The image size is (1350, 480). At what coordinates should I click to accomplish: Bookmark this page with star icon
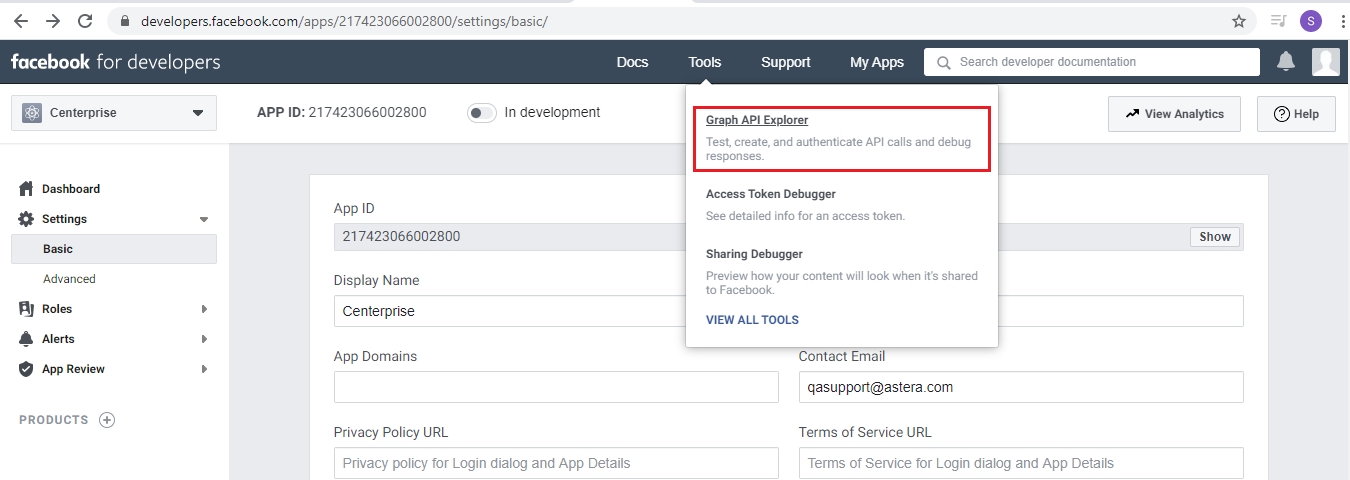coord(1239,21)
